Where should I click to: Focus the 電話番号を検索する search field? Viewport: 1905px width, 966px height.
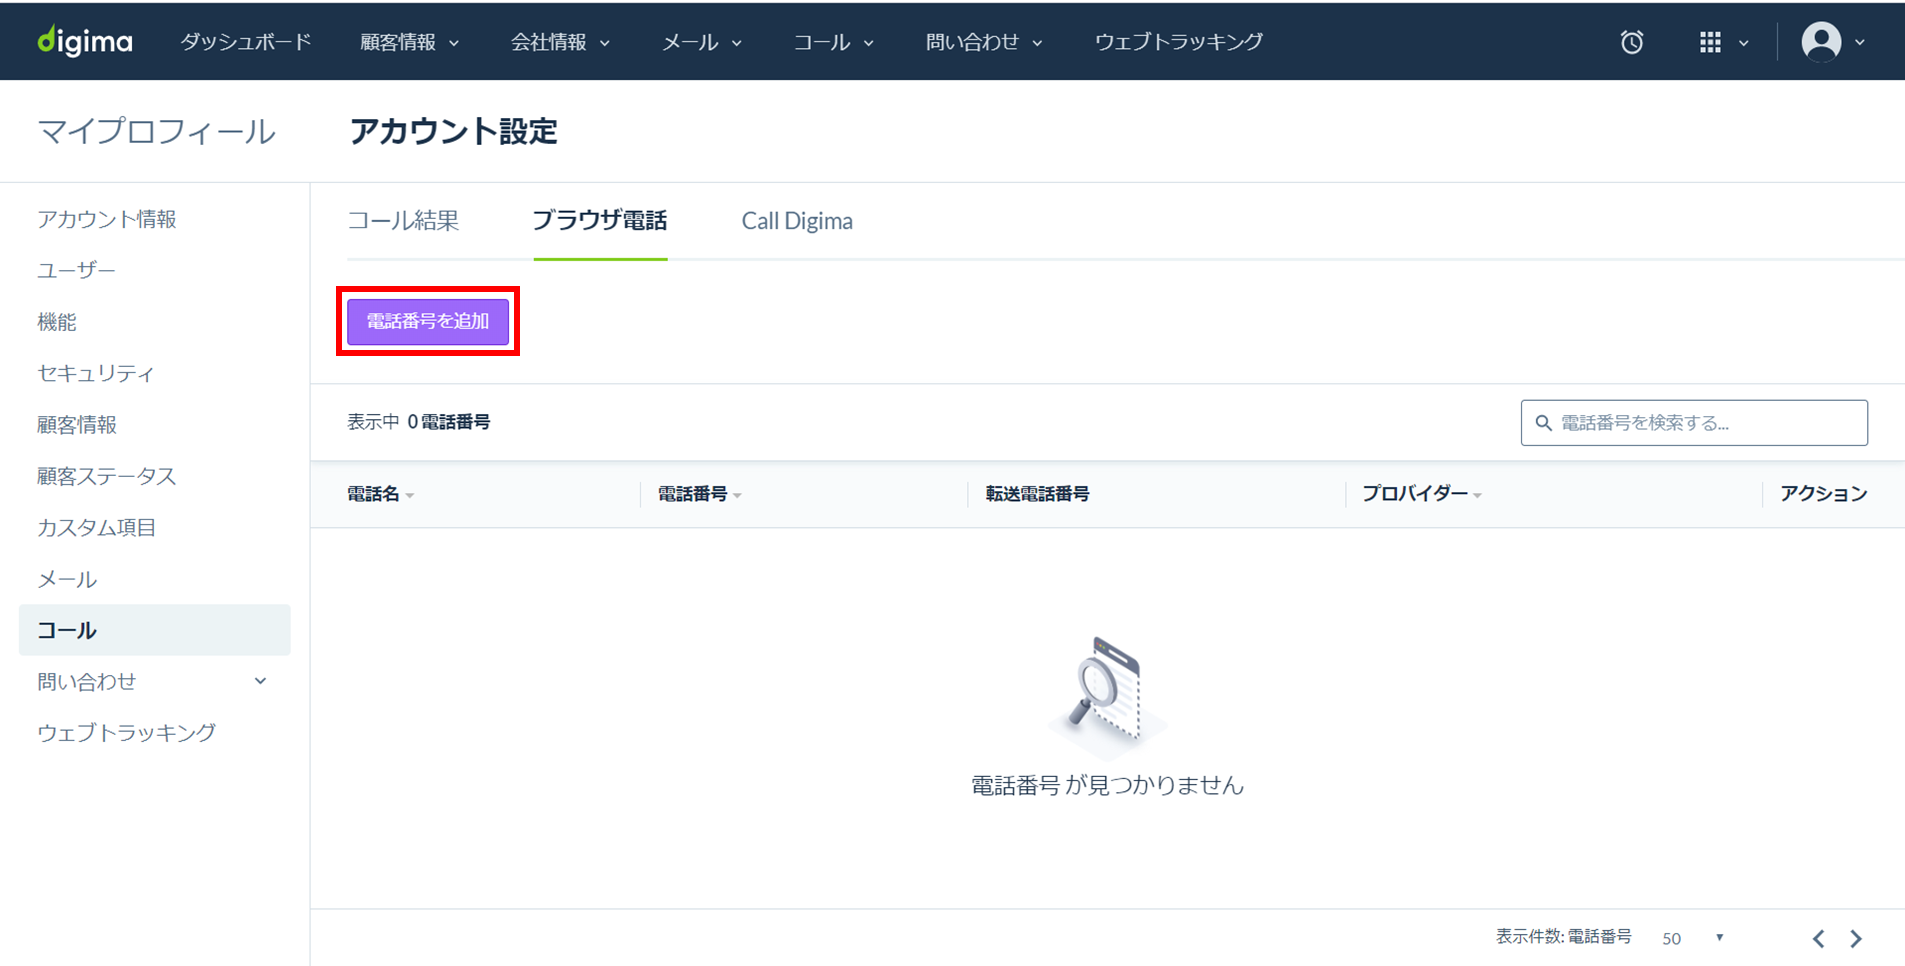point(1694,423)
